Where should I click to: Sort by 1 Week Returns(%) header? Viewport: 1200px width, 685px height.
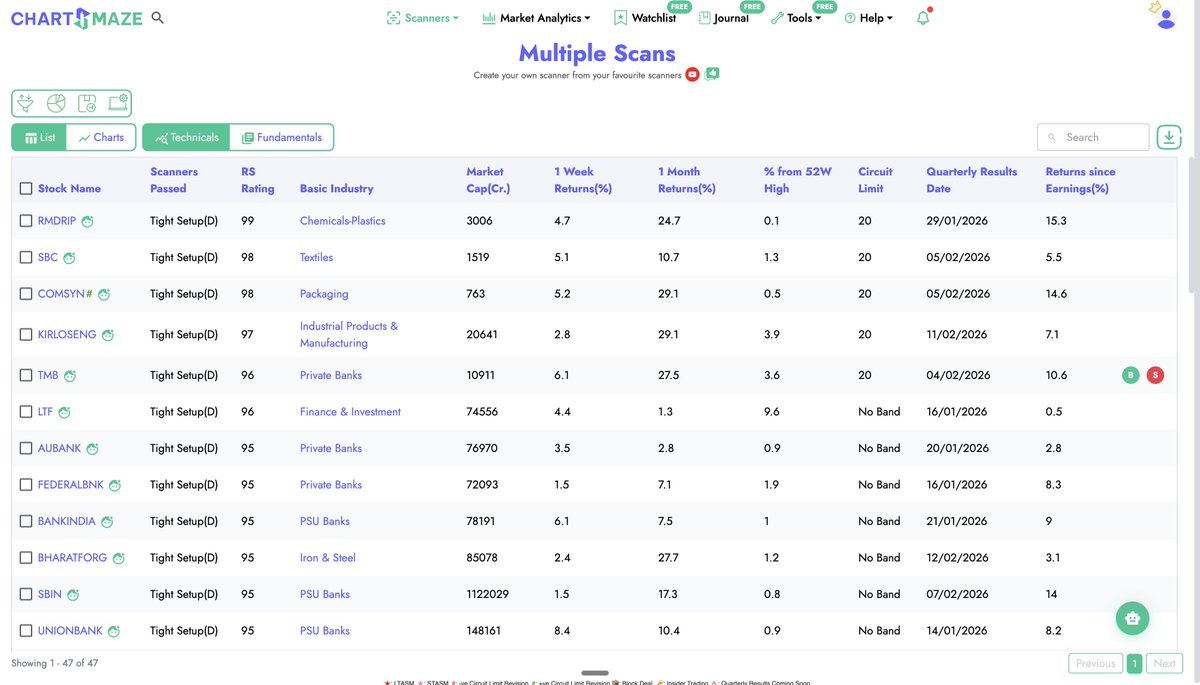[583, 180]
